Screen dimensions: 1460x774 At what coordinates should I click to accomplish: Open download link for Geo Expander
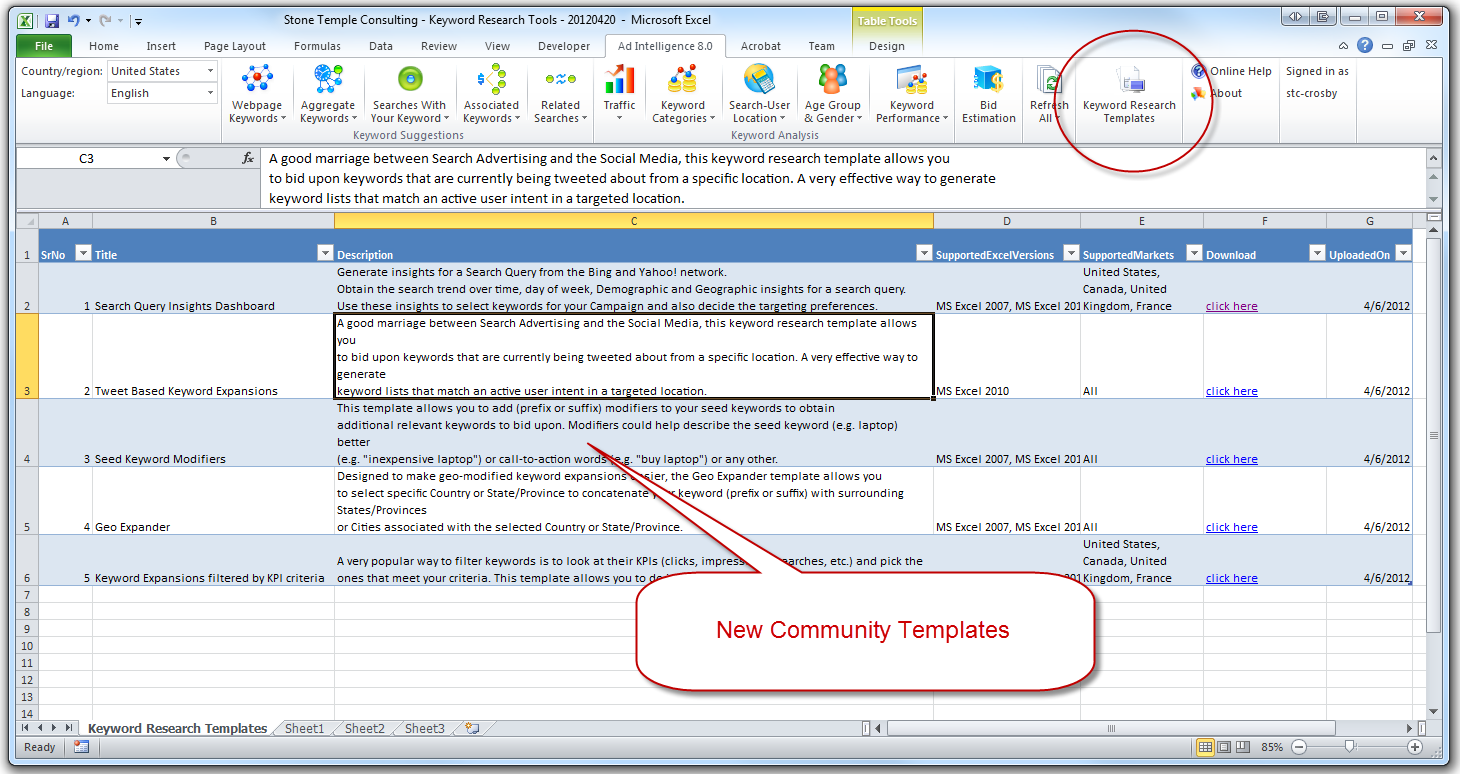click(1232, 527)
